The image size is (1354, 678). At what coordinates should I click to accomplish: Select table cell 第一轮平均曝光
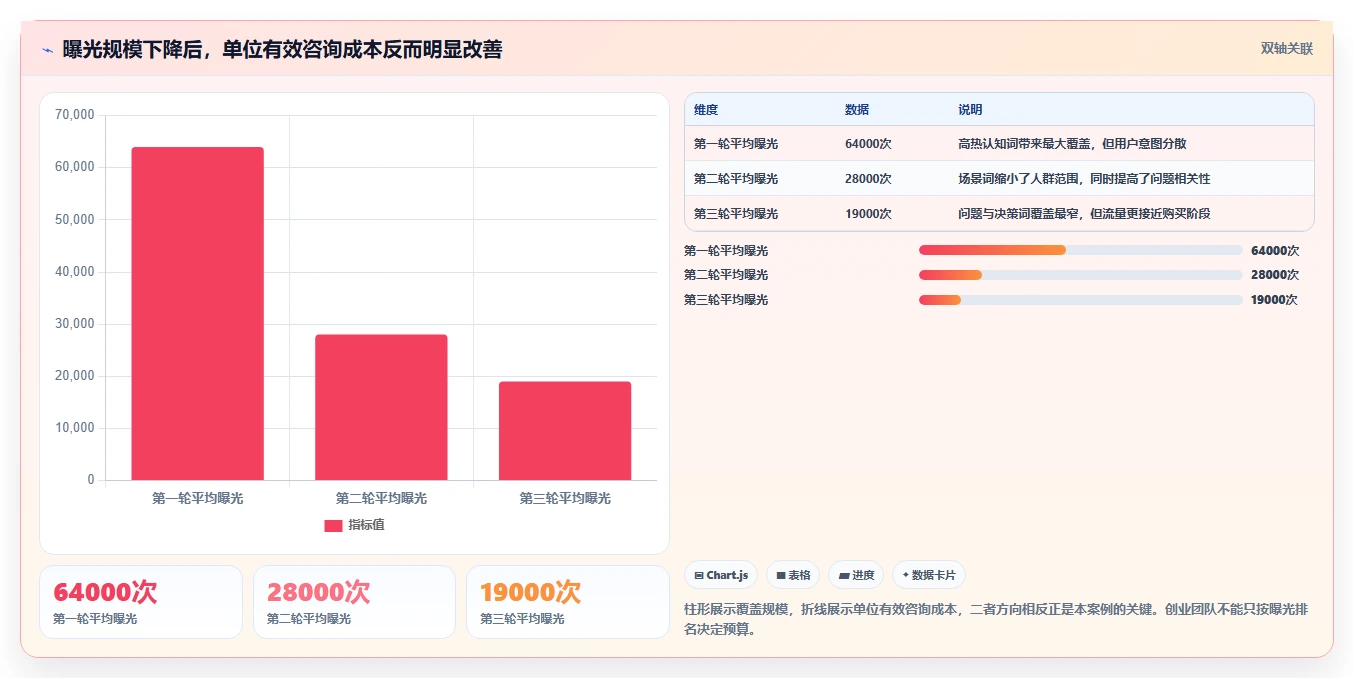pyautogui.click(x=736, y=144)
